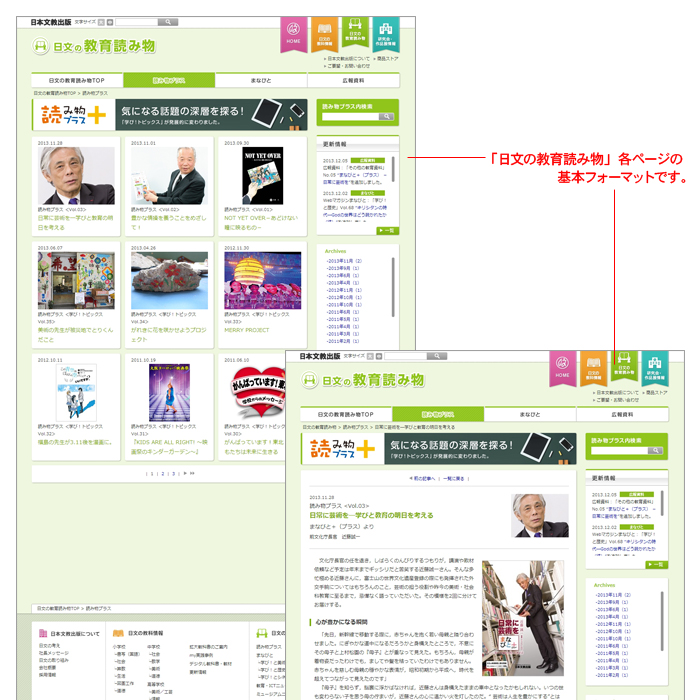Click 前の記事へ link on article page
Viewport: 700px width, 700px height.
tap(422, 479)
